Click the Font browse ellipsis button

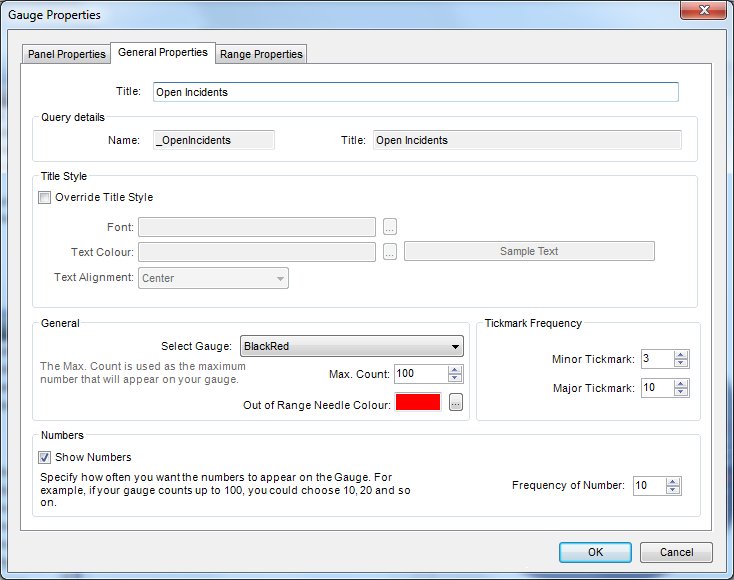click(390, 226)
